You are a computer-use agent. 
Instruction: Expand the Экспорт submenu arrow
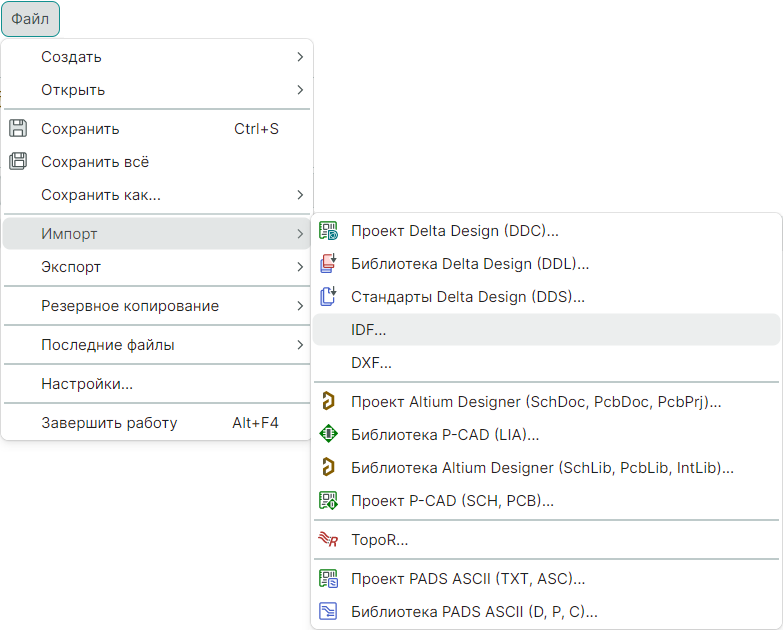coord(300,267)
